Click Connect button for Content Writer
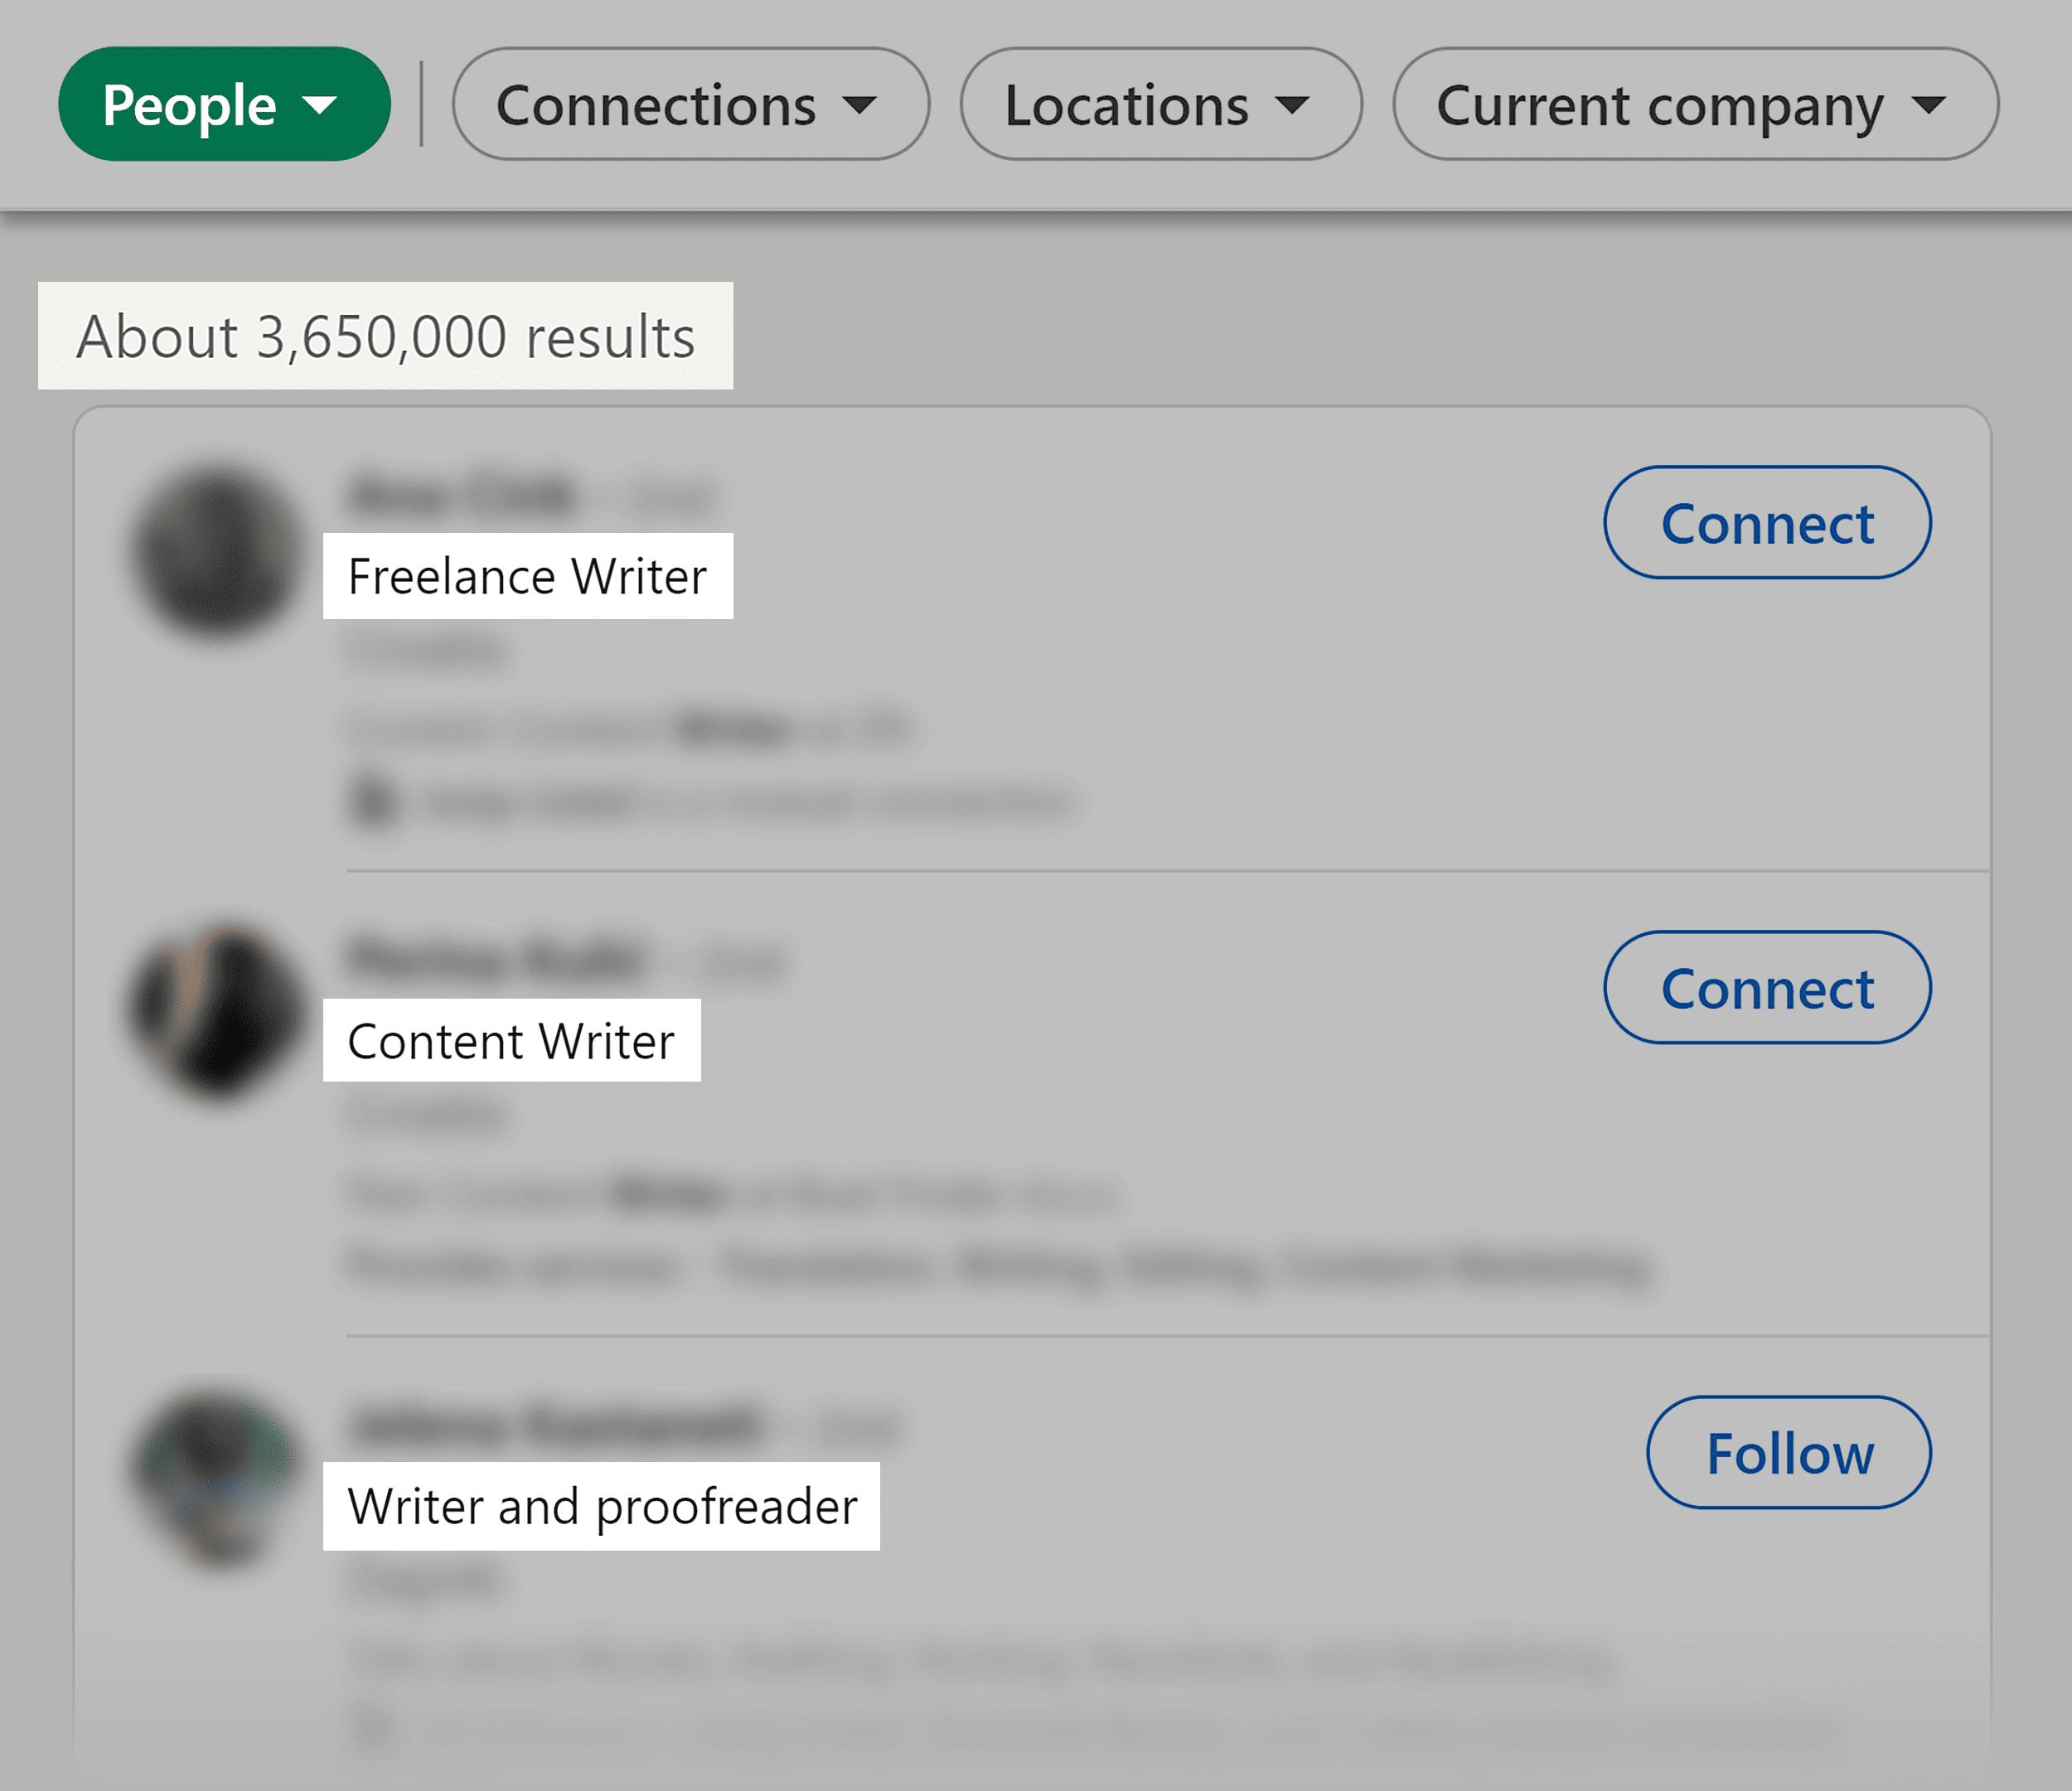This screenshot has width=2072, height=1791. click(1764, 988)
